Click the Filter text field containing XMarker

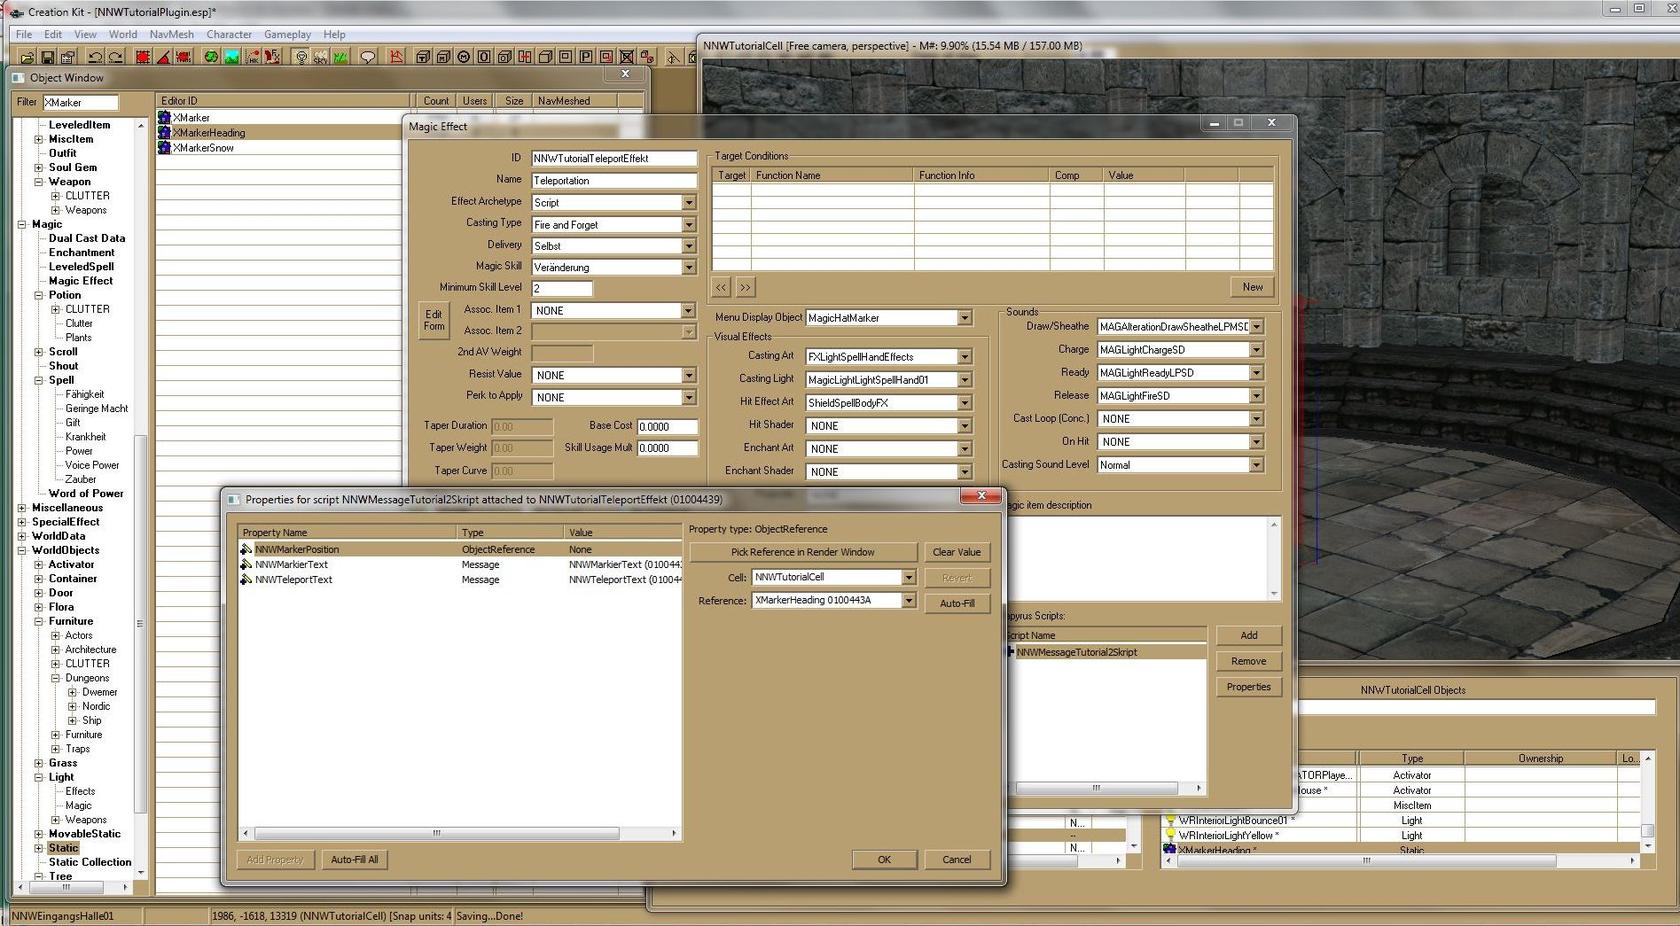pyautogui.click(x=80, y=103)
